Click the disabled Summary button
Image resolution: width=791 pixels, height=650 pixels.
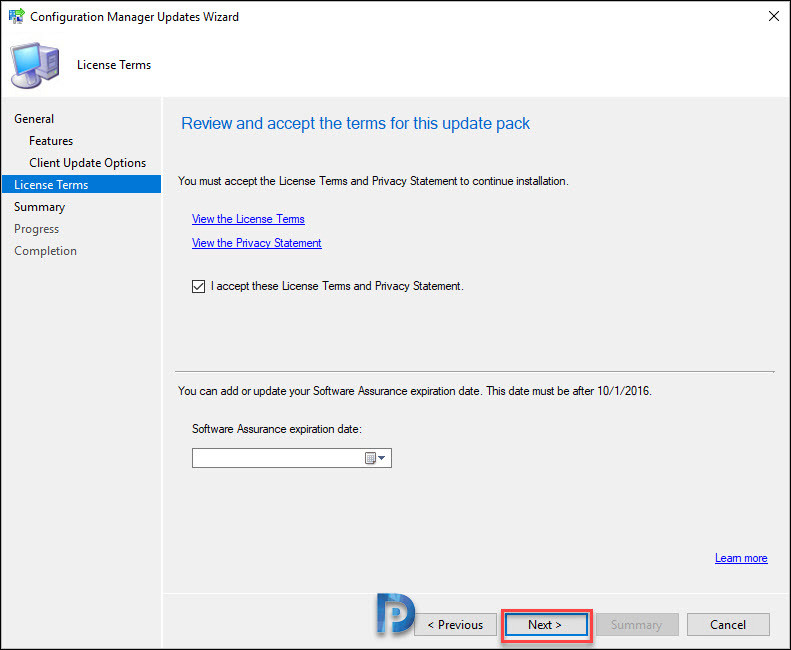point(637,625)
